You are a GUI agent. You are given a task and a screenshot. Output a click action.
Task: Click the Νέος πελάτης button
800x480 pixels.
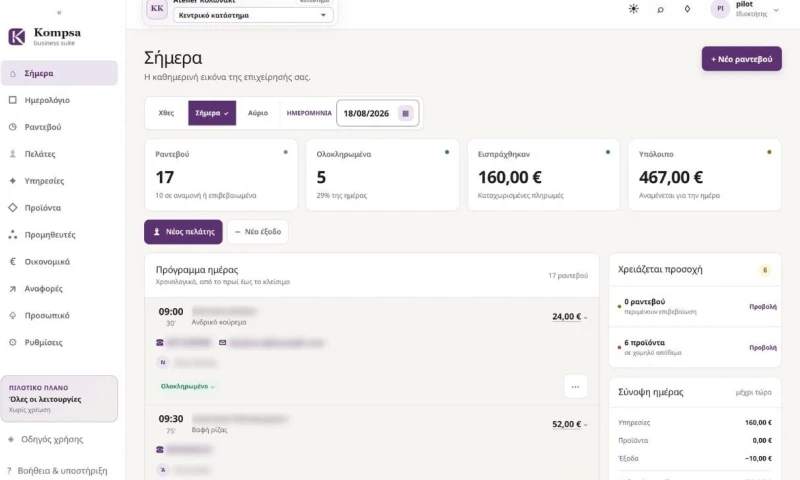[x=183, y=232]
